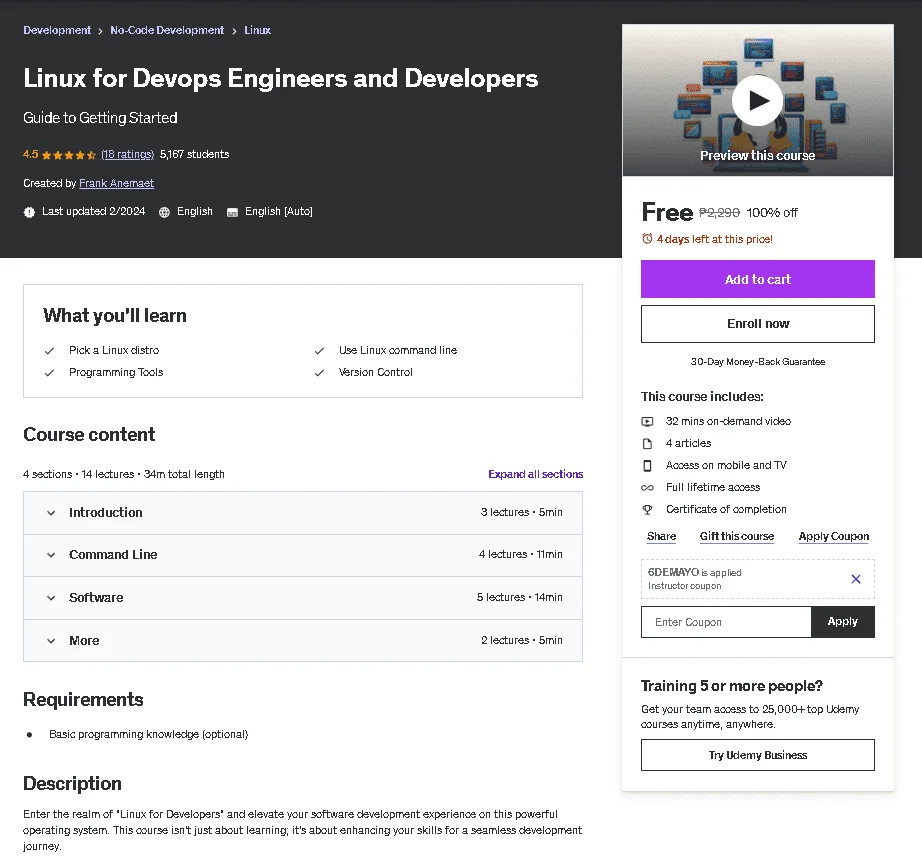Open the No-Code Development breadcrumb
922x857 pixels.
167,30
